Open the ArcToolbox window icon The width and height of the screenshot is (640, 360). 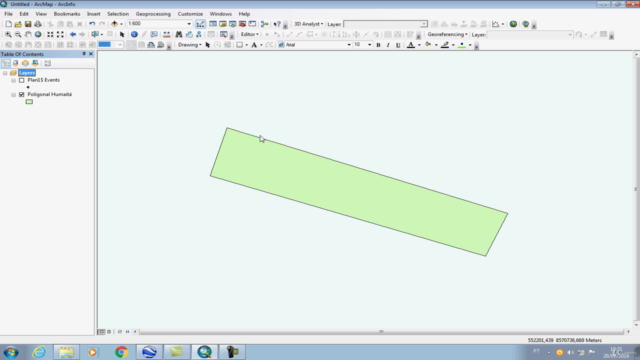point(242,24)
